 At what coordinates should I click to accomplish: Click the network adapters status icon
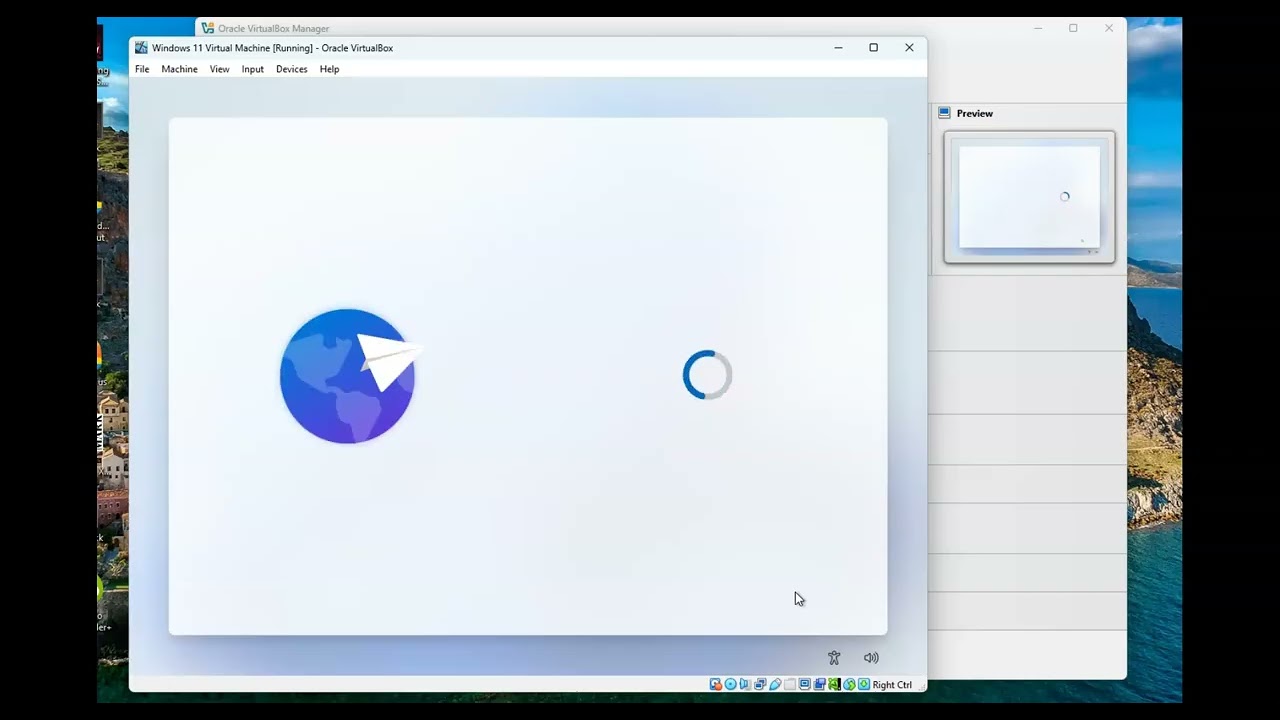pyautogui.click(x=760, y=685)
